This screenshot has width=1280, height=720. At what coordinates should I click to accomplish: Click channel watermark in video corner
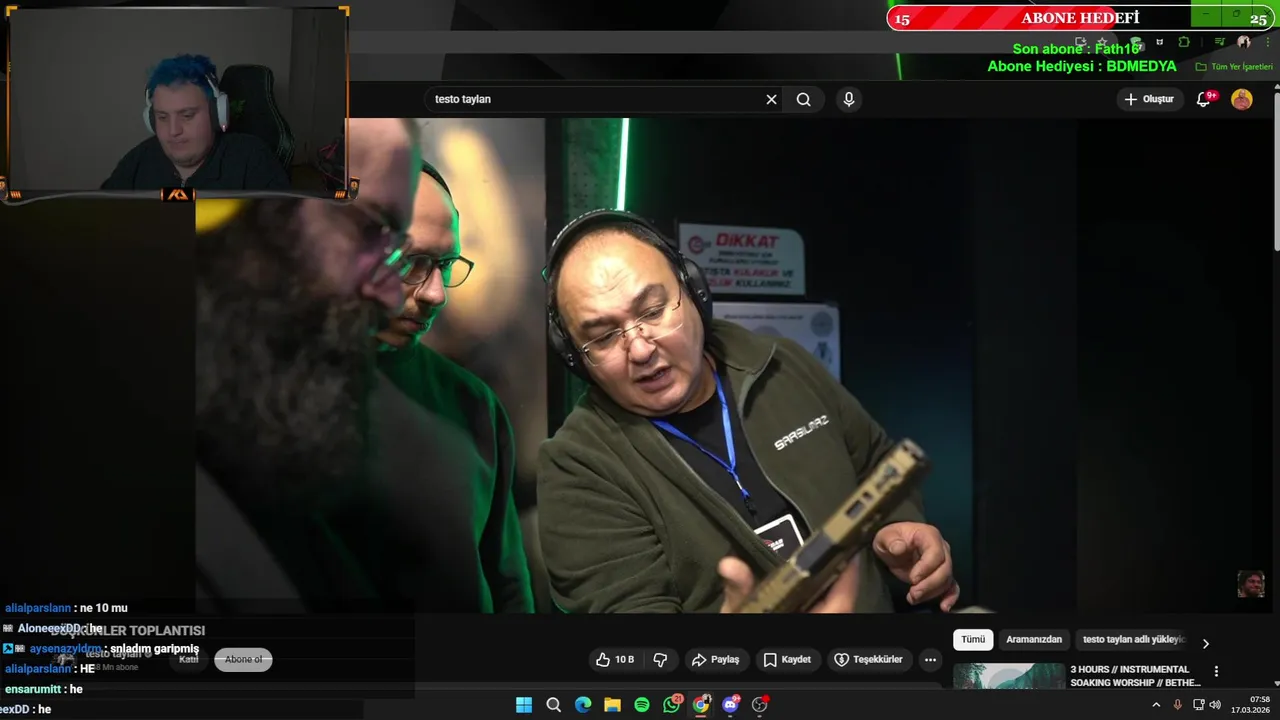[1250, 584]
